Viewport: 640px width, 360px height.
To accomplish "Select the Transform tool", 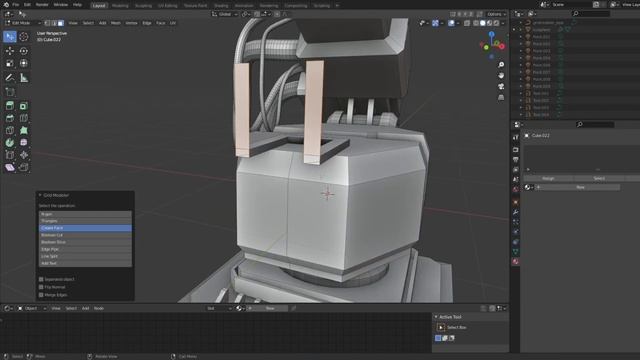I will tap(24, 63).
